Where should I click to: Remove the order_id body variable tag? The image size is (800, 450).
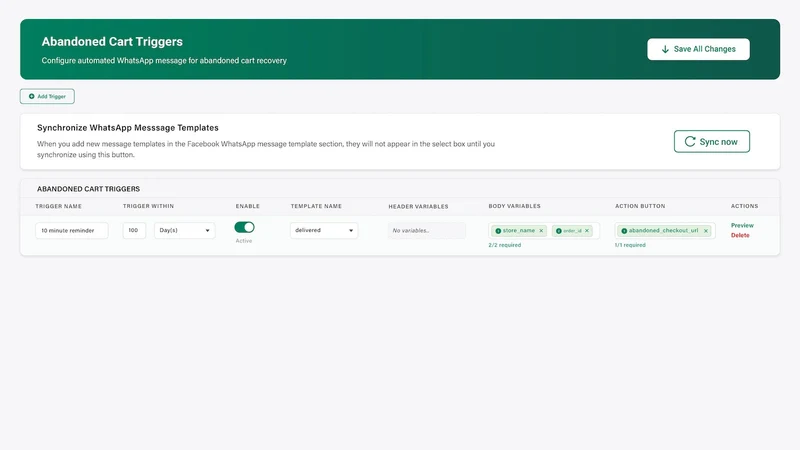587,231
